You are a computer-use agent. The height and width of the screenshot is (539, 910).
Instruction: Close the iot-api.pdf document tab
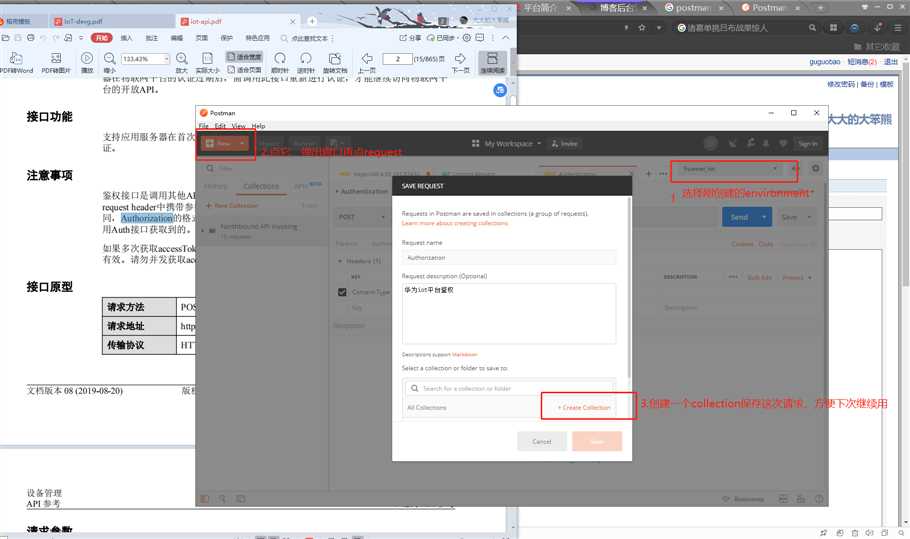(x=292, y=21)
